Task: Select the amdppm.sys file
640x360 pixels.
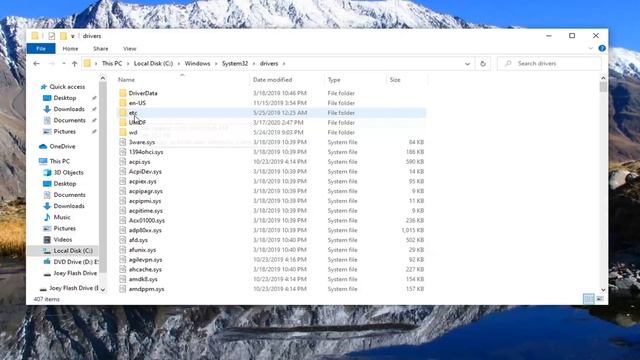Action: 146,289
